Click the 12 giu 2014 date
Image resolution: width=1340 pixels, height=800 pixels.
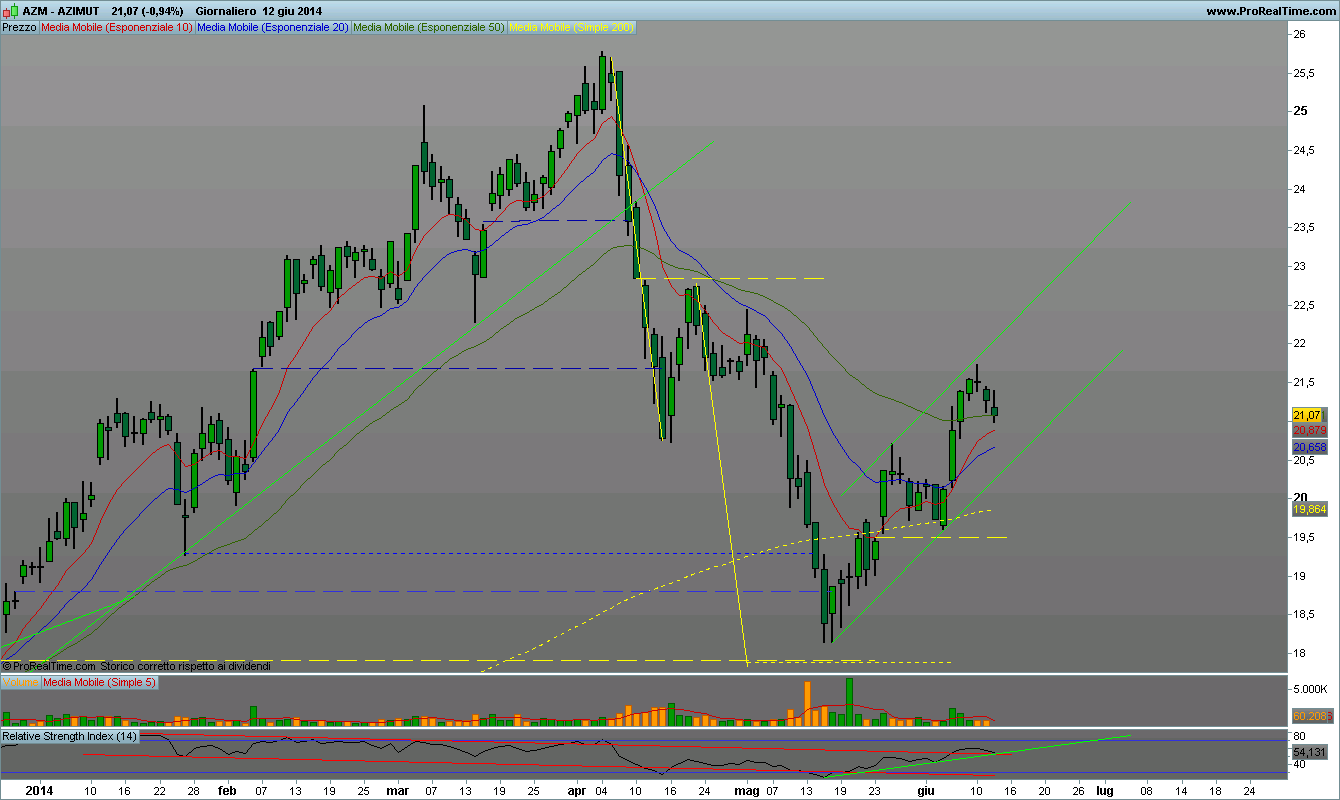tap(292, 11)
